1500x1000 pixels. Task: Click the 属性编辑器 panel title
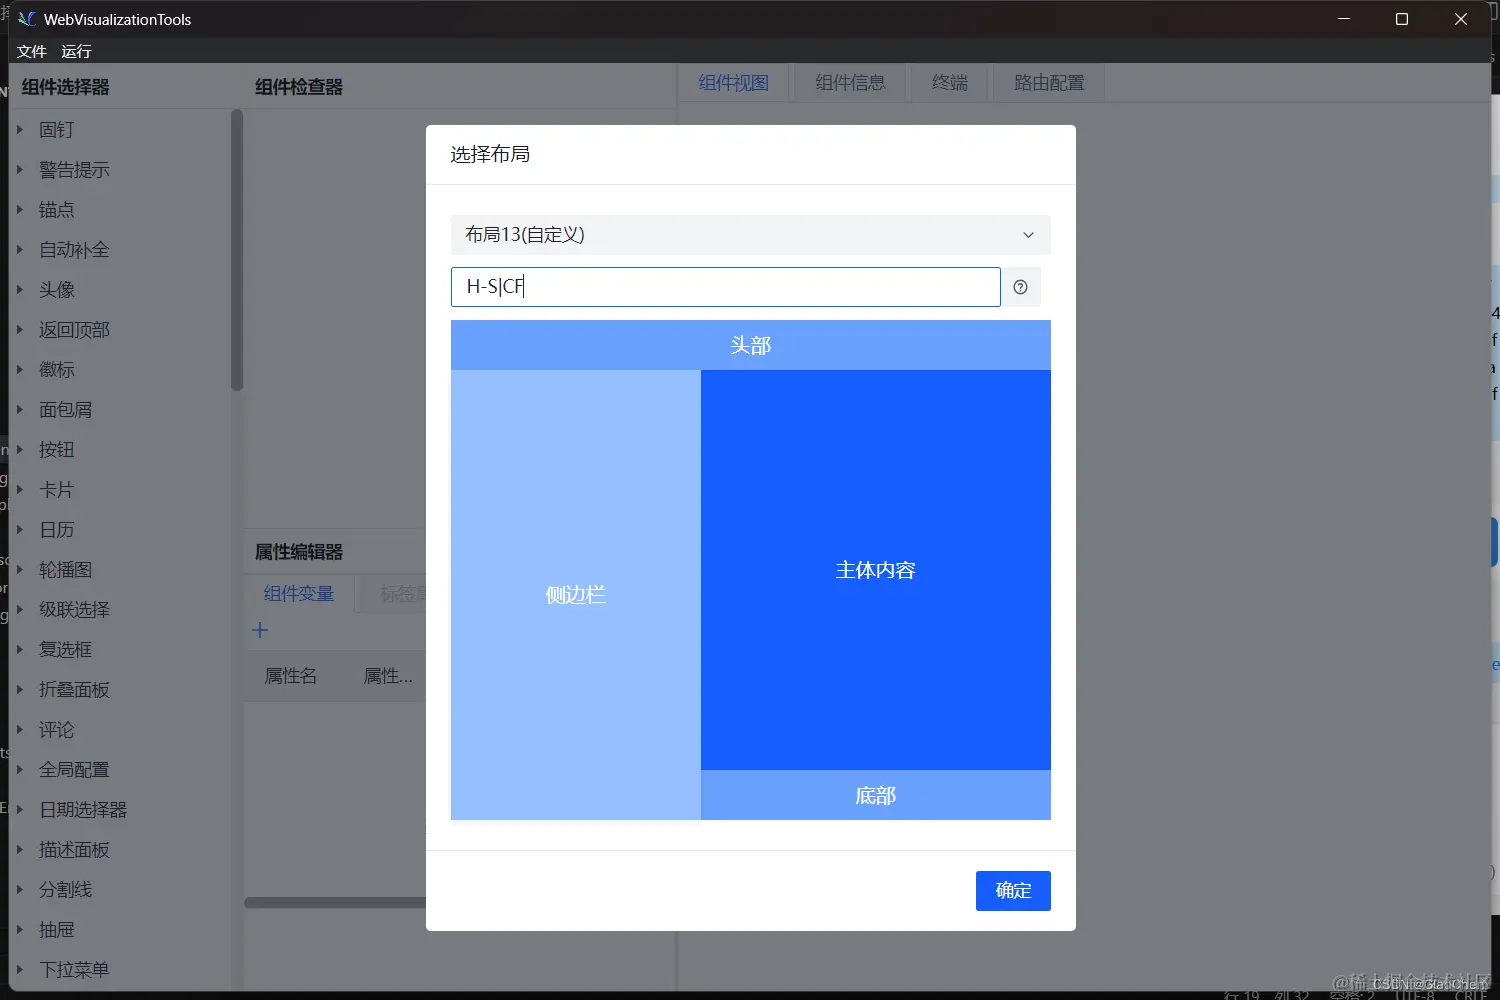coord(299,552)
